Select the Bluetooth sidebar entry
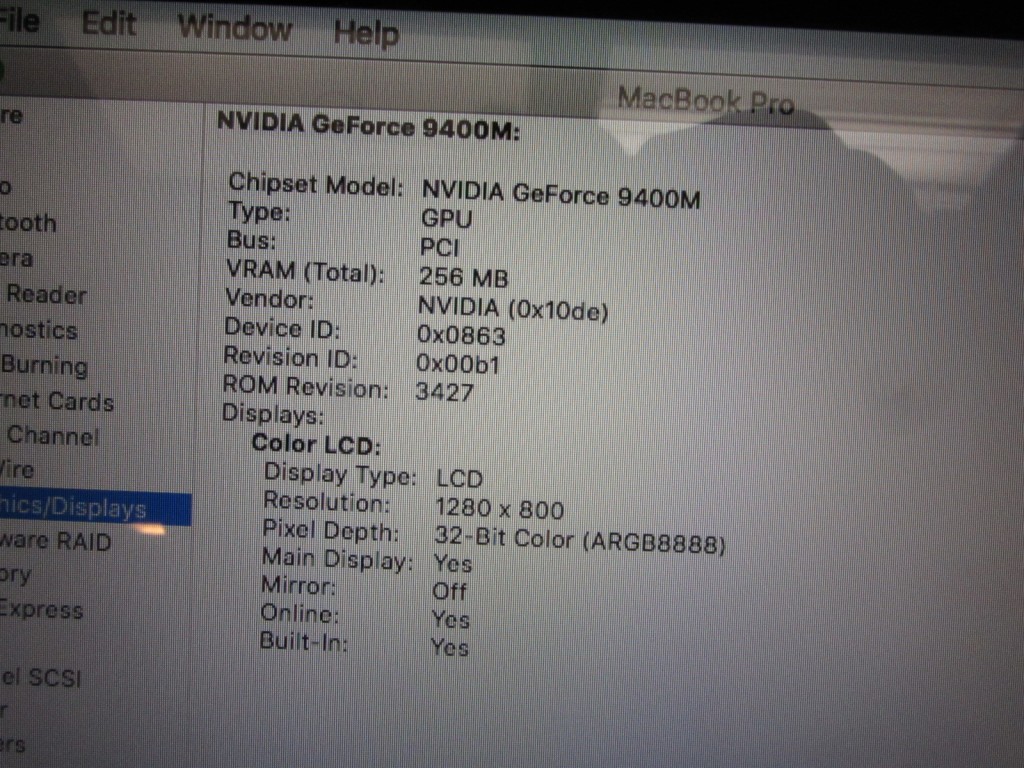Image resolution: width=1024 pixels, height=768 pixels. tap(28, 223)
